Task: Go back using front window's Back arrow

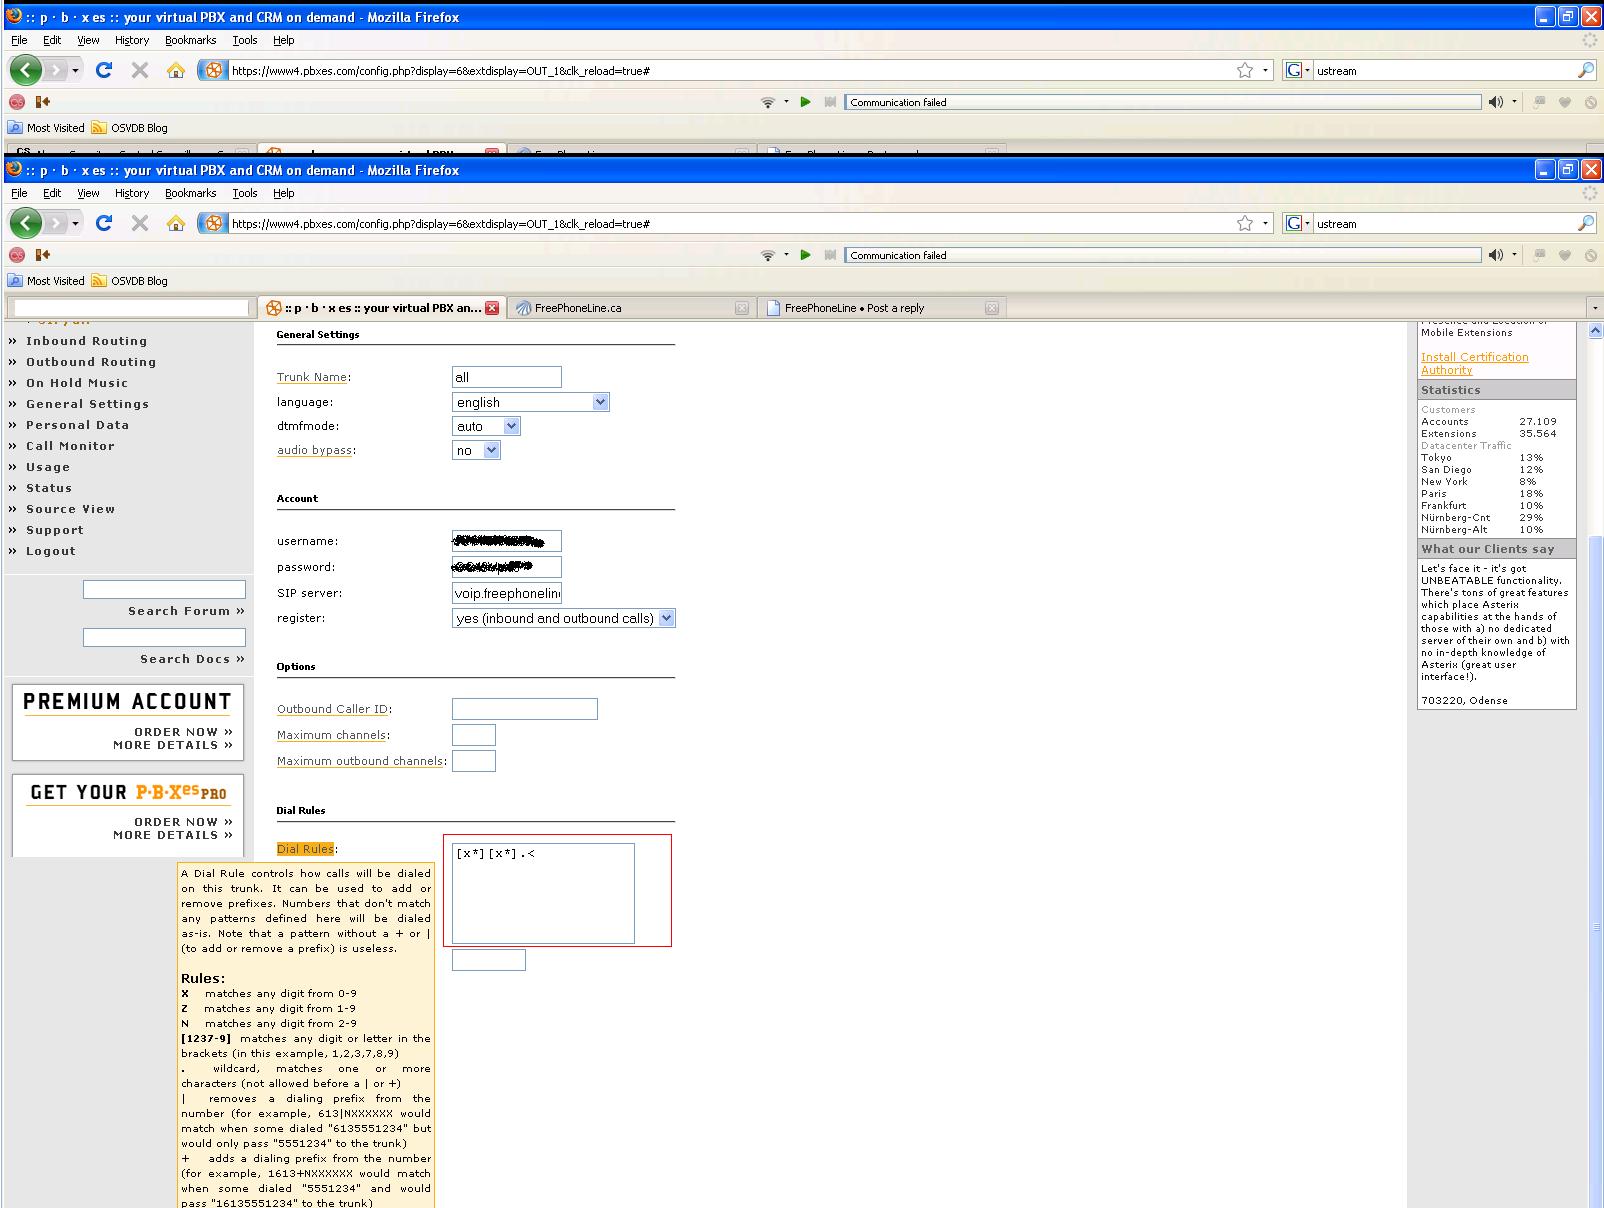Action: coord(26,223)
